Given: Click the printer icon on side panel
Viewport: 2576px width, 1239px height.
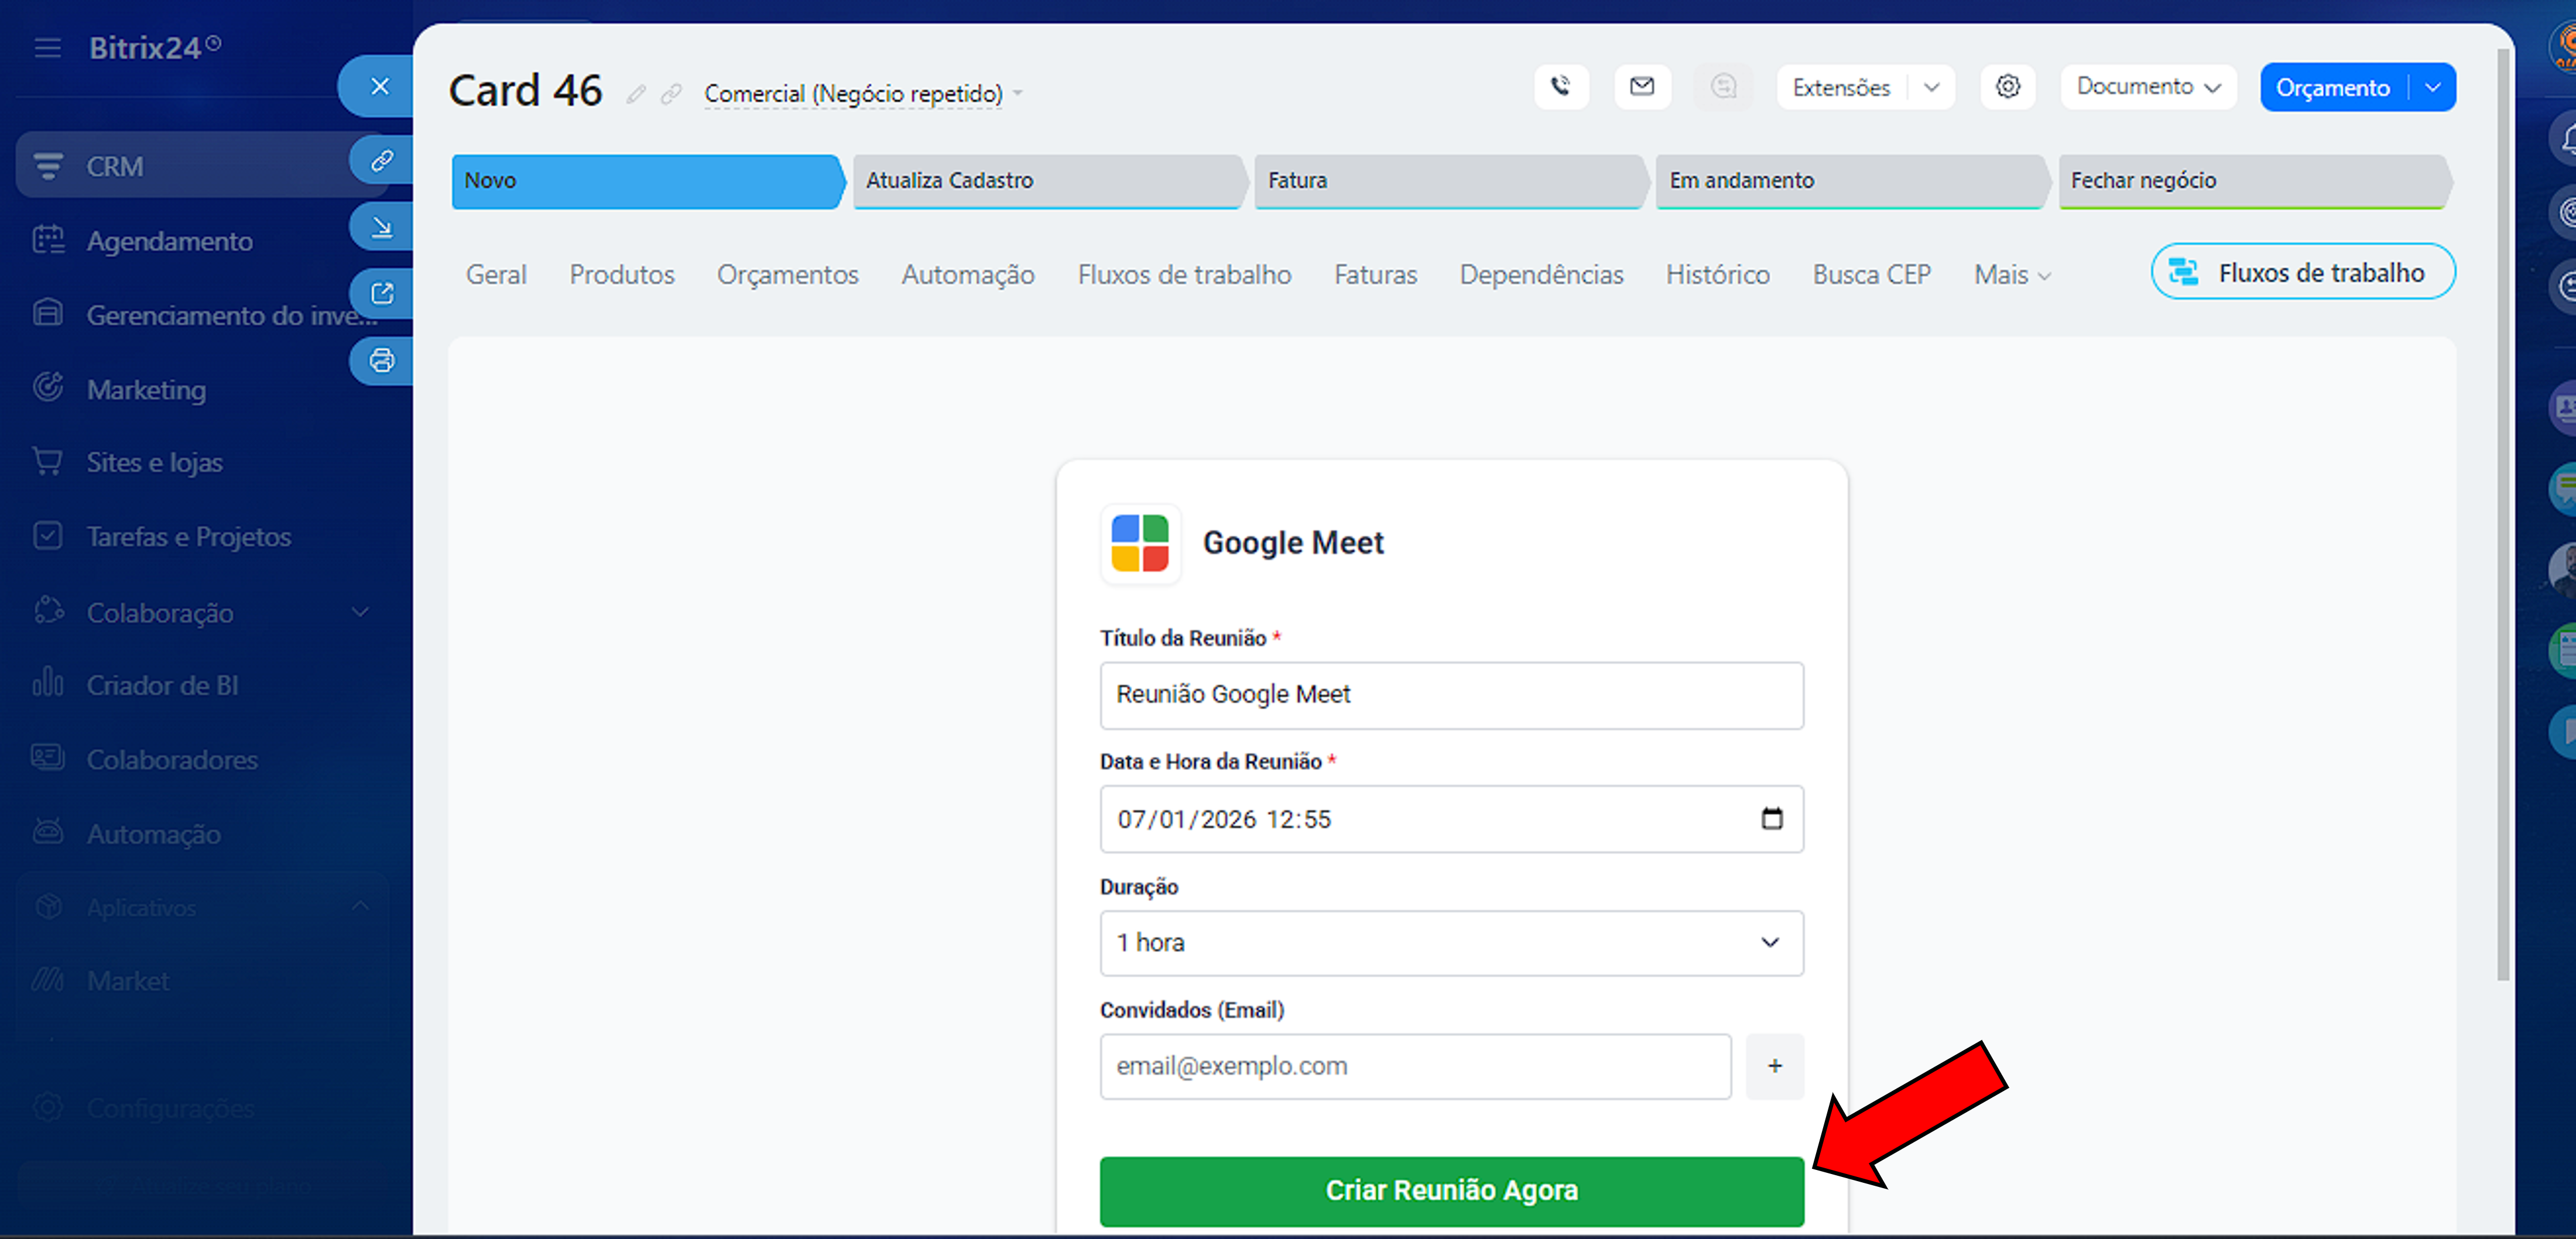Looking at the screenshot, I should click(x=382, y=360).
